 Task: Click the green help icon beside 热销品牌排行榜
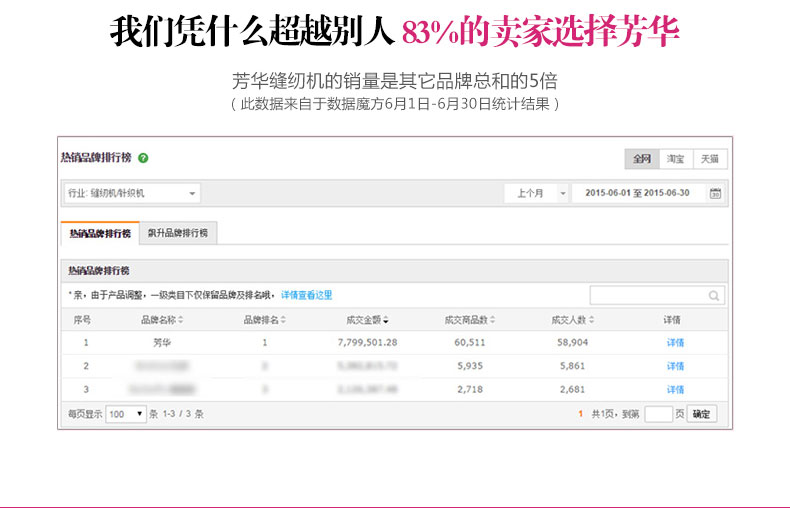[x=143, y=158]
